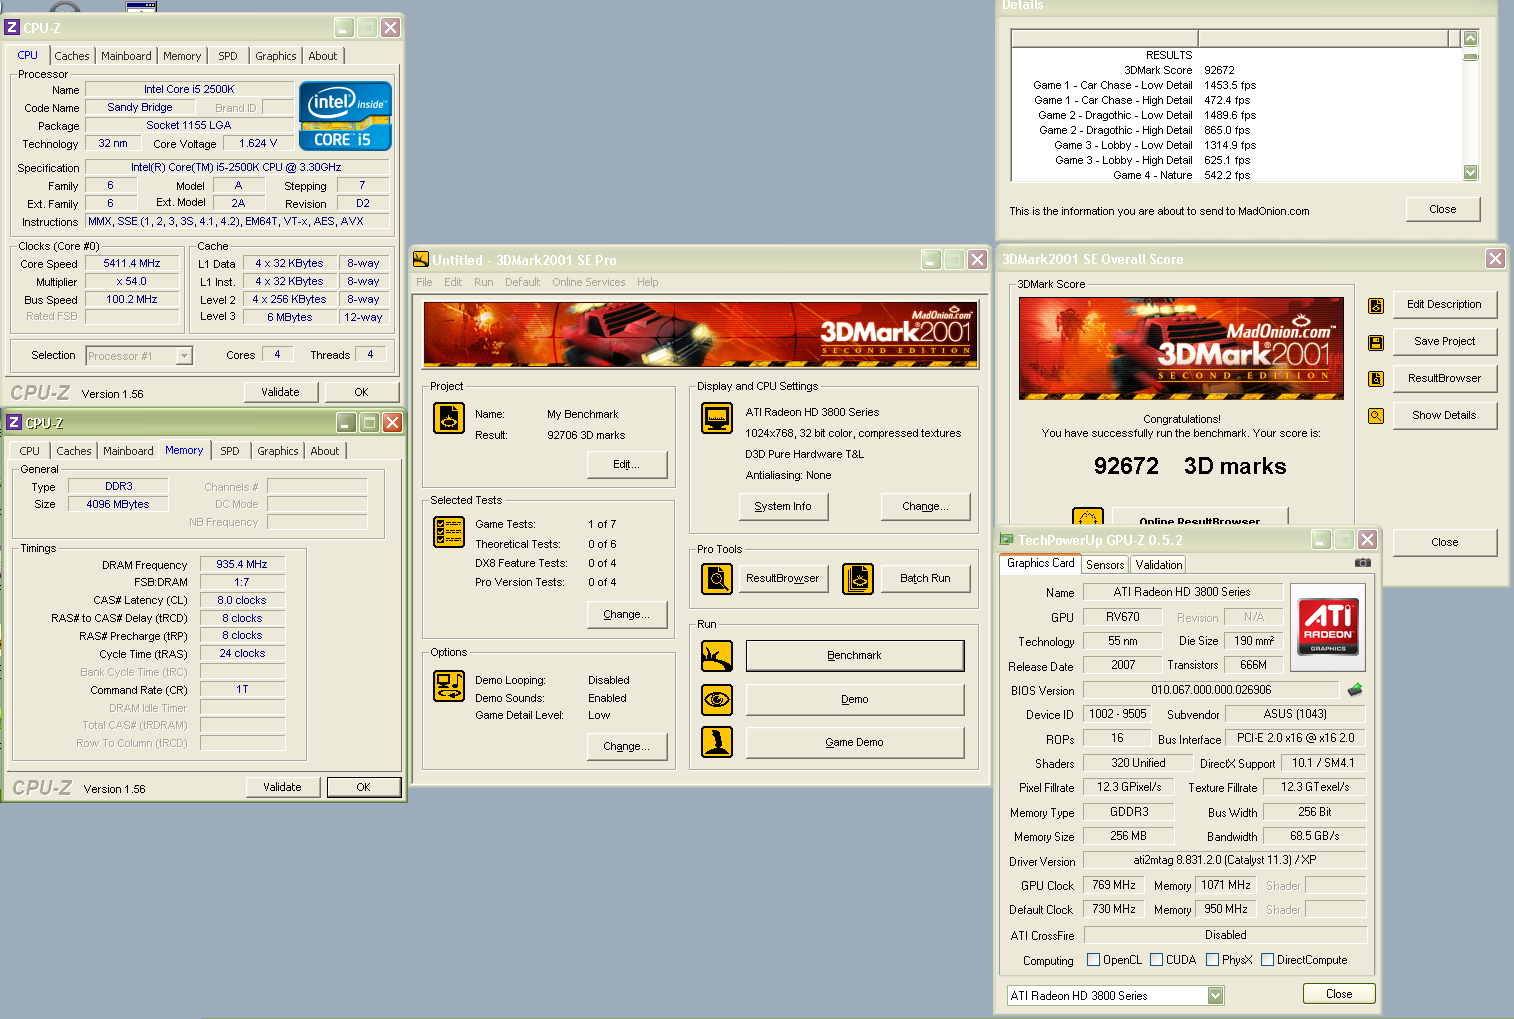
Task: Click the magnifier icon beside Show Details
Action: (x=1376, y=416)
